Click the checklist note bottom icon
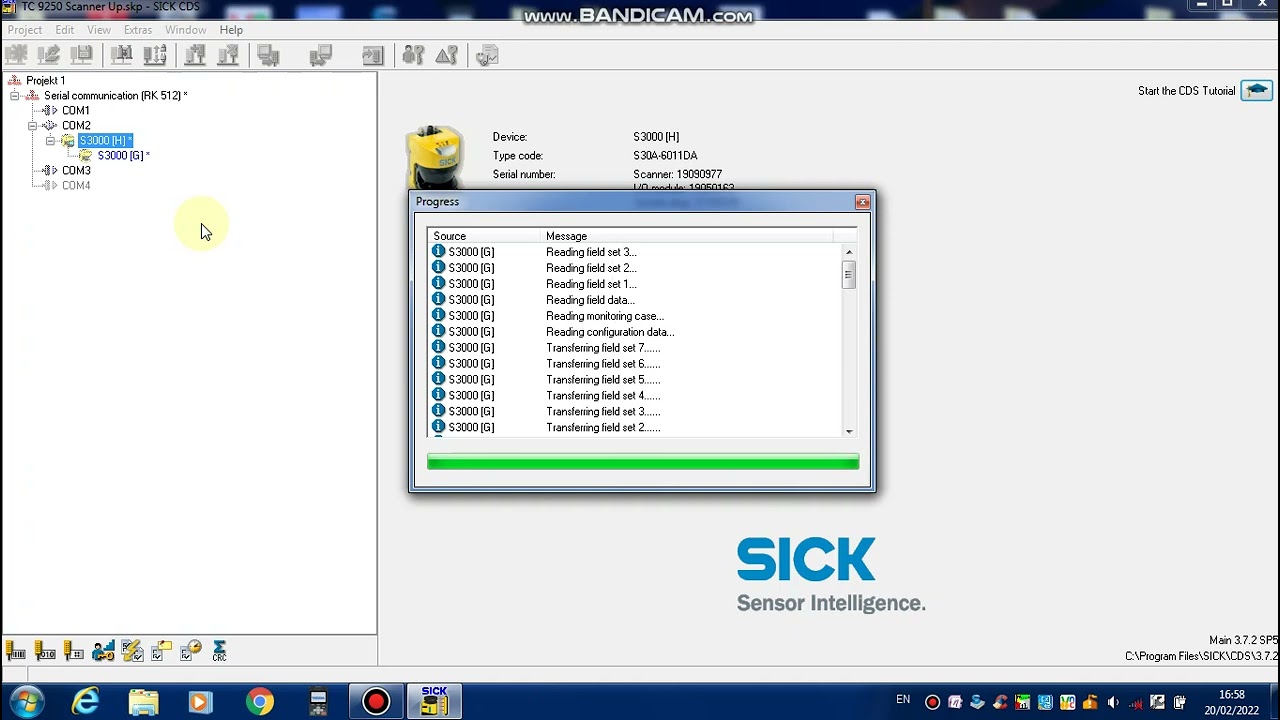1280x720 pixels. click(161, 651)
